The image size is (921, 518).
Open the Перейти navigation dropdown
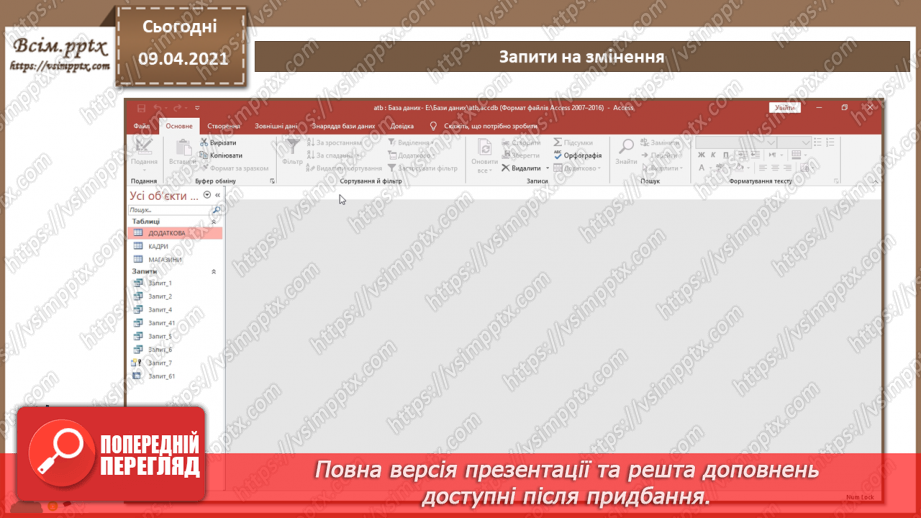click(x=660, y=156)
